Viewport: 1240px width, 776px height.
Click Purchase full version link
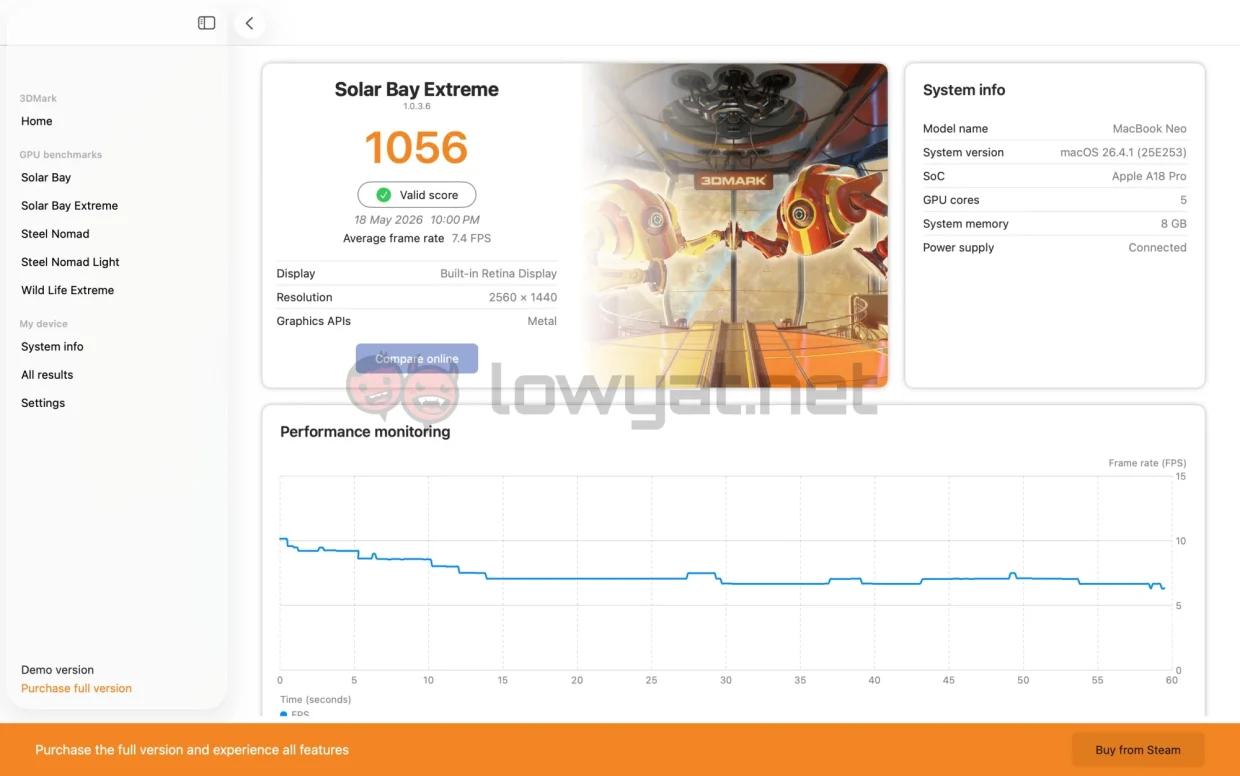[76, 688]
